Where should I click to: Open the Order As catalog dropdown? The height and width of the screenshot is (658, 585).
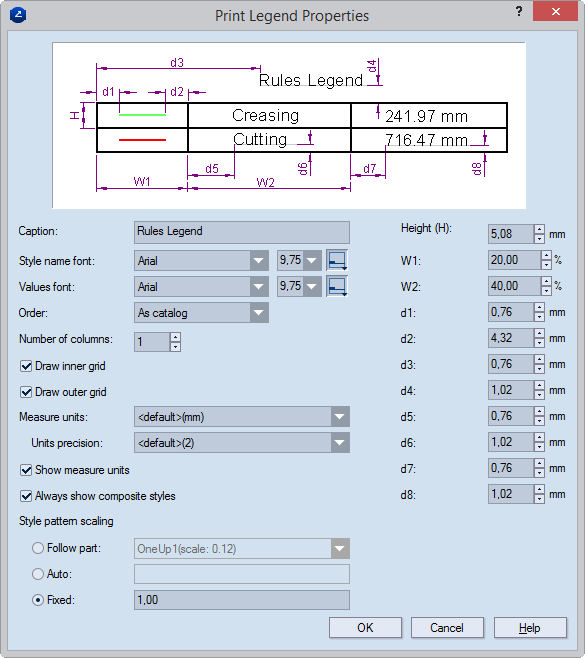point(259,313)
